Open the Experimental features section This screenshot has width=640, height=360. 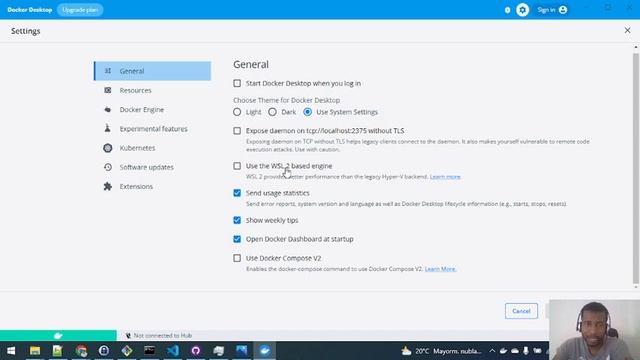point(152,129)
